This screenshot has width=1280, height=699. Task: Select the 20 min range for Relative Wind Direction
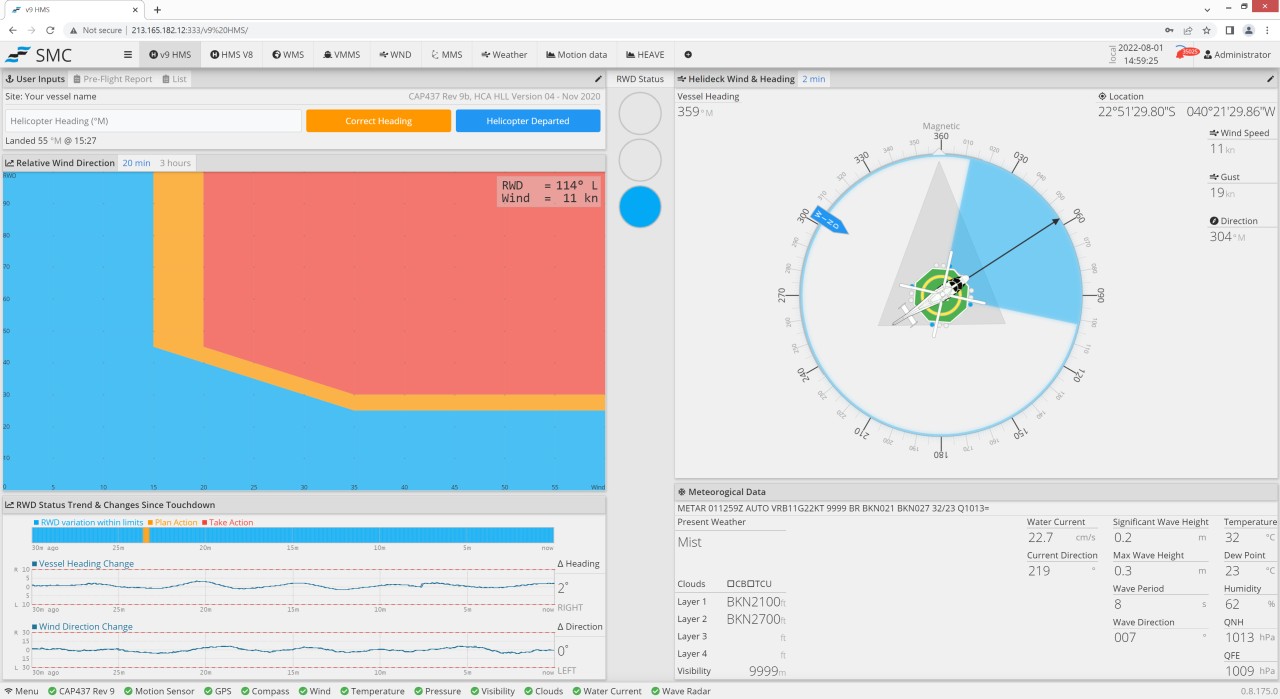[136, 163]
